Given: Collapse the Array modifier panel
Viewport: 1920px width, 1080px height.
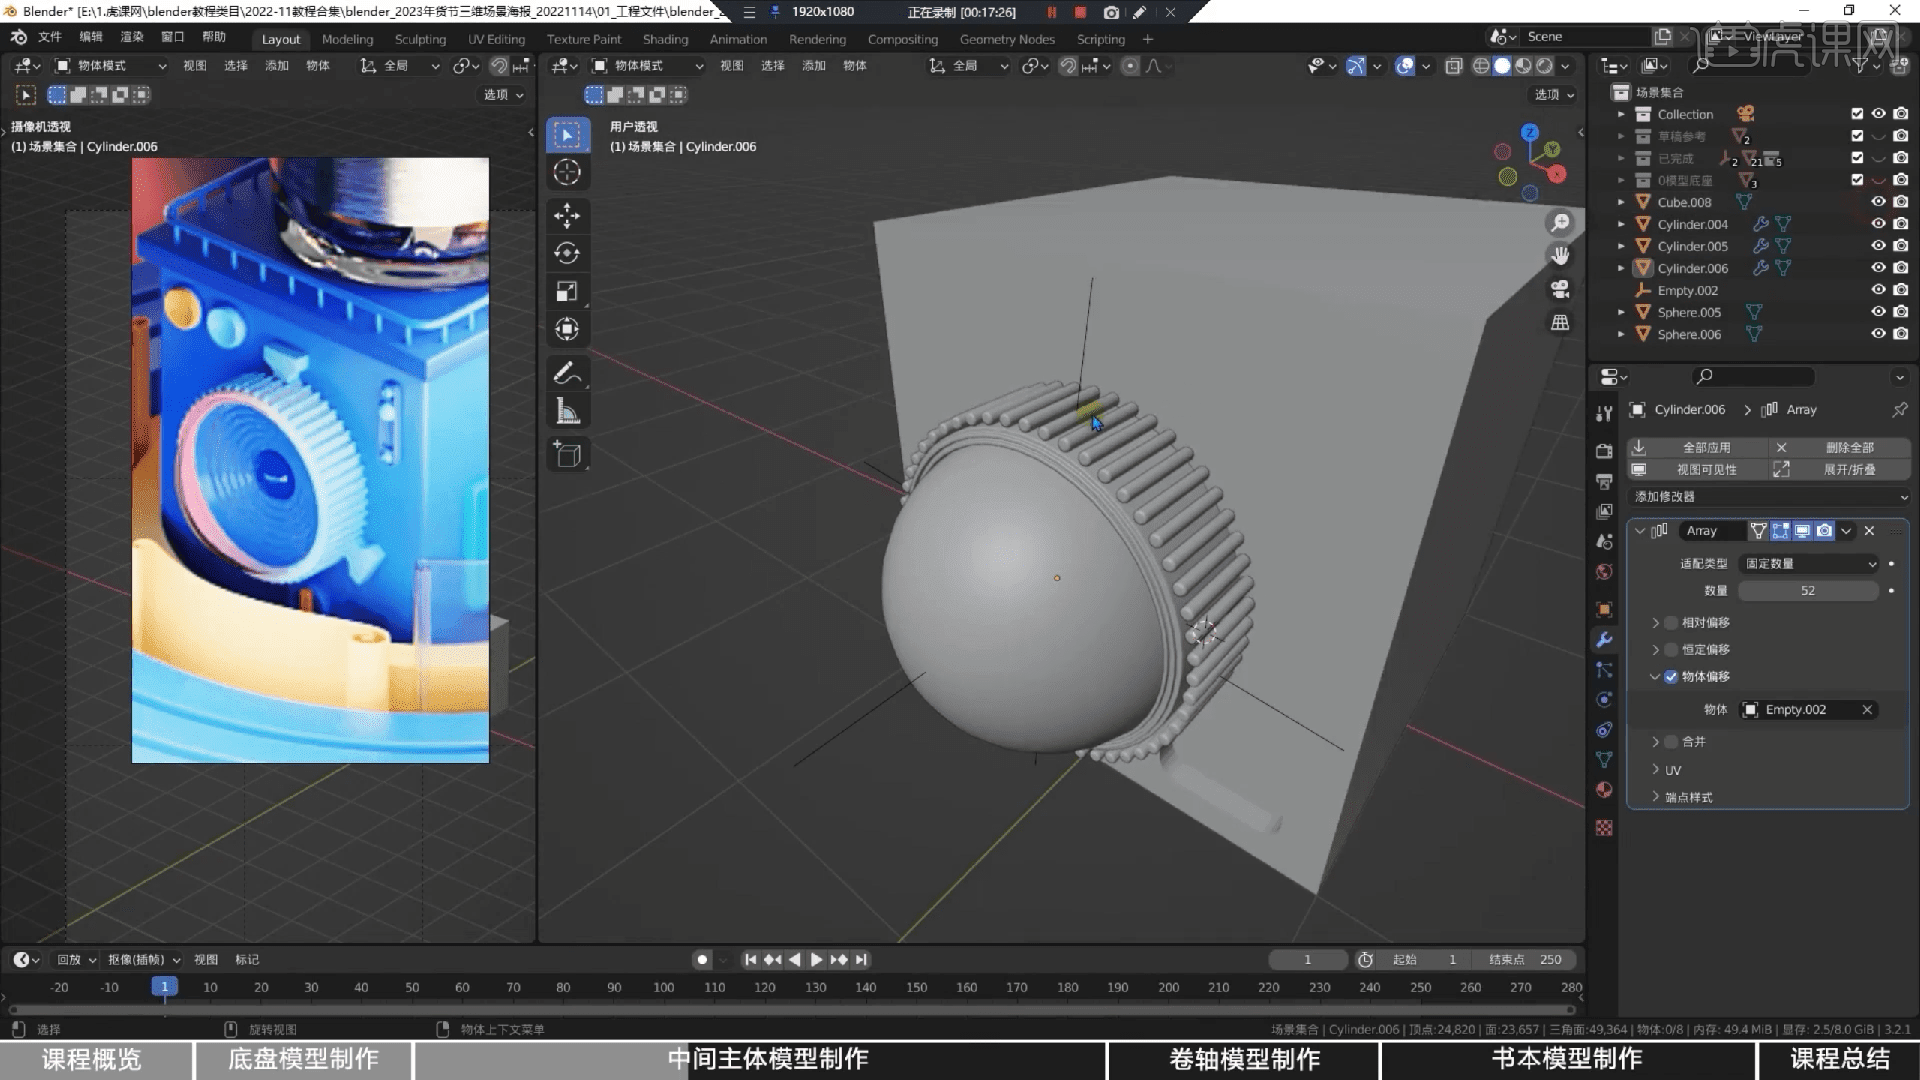Looking at the screenshot, I should (1640, 531).
